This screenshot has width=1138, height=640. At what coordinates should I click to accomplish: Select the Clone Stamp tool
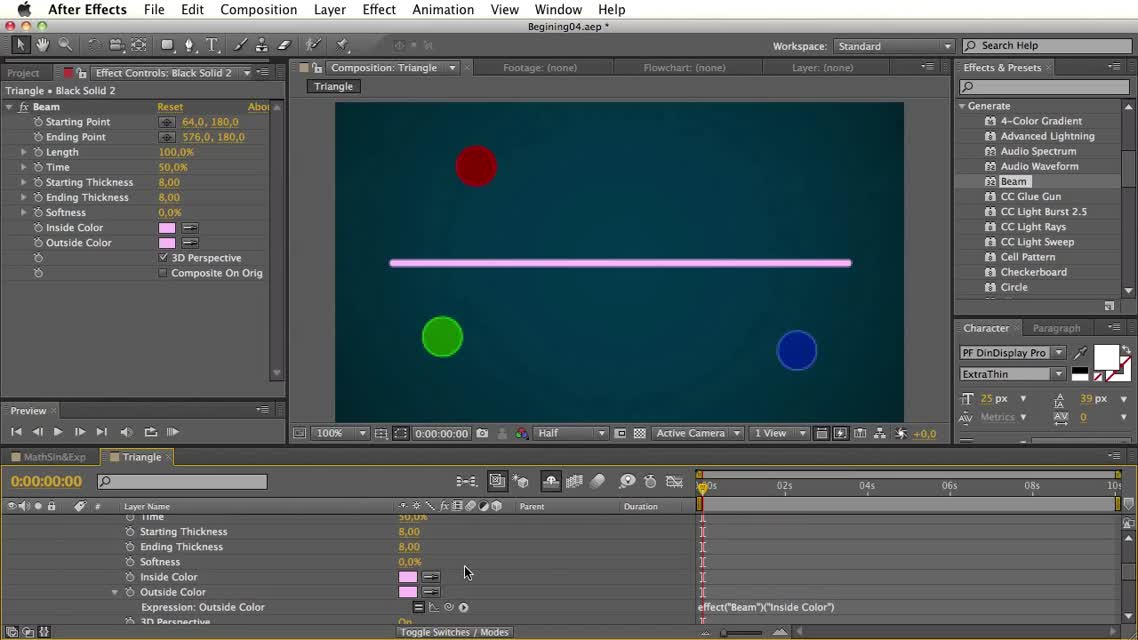tap(261, 45)
